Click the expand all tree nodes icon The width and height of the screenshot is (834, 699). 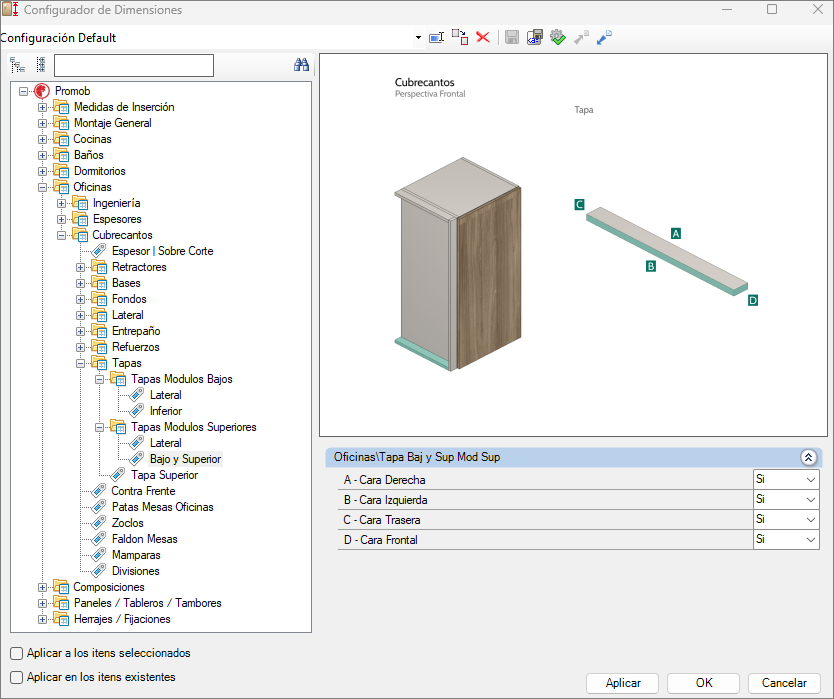pyautogui.click(x=18, y=66)
